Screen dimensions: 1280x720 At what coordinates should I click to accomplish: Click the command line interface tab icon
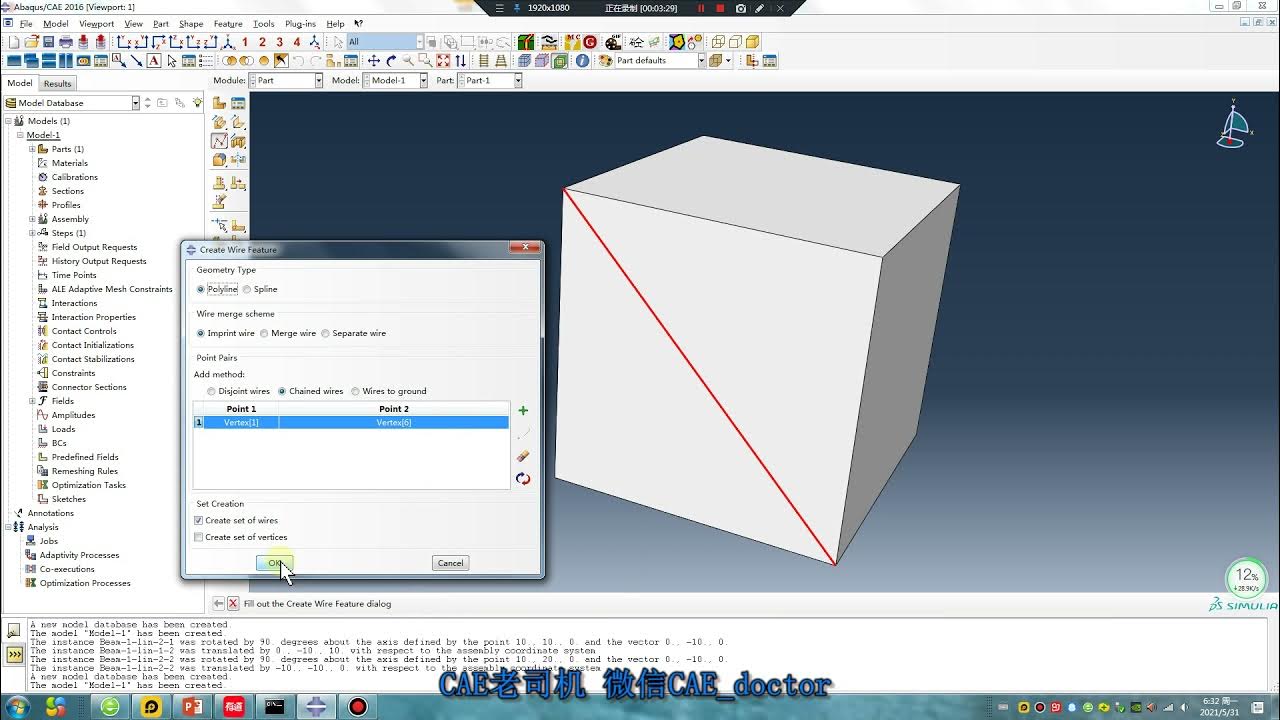(15, 654)
